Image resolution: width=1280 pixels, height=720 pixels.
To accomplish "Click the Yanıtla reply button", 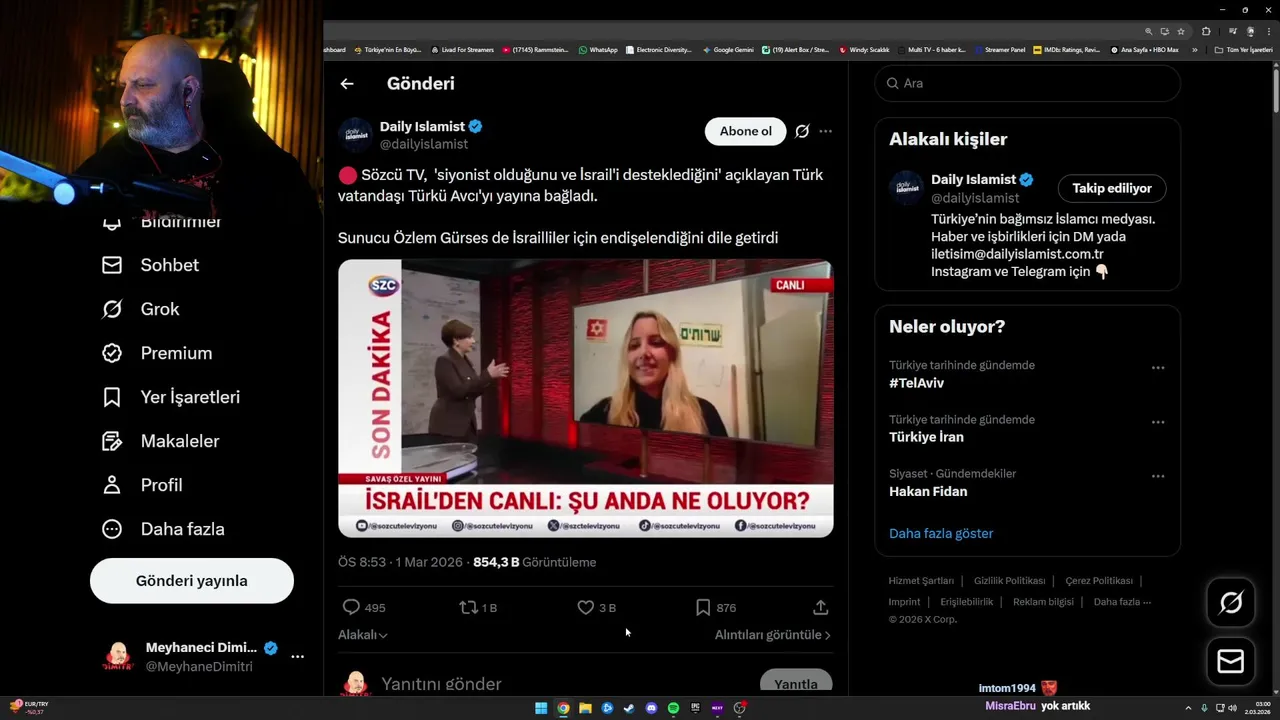I will 796,683.
